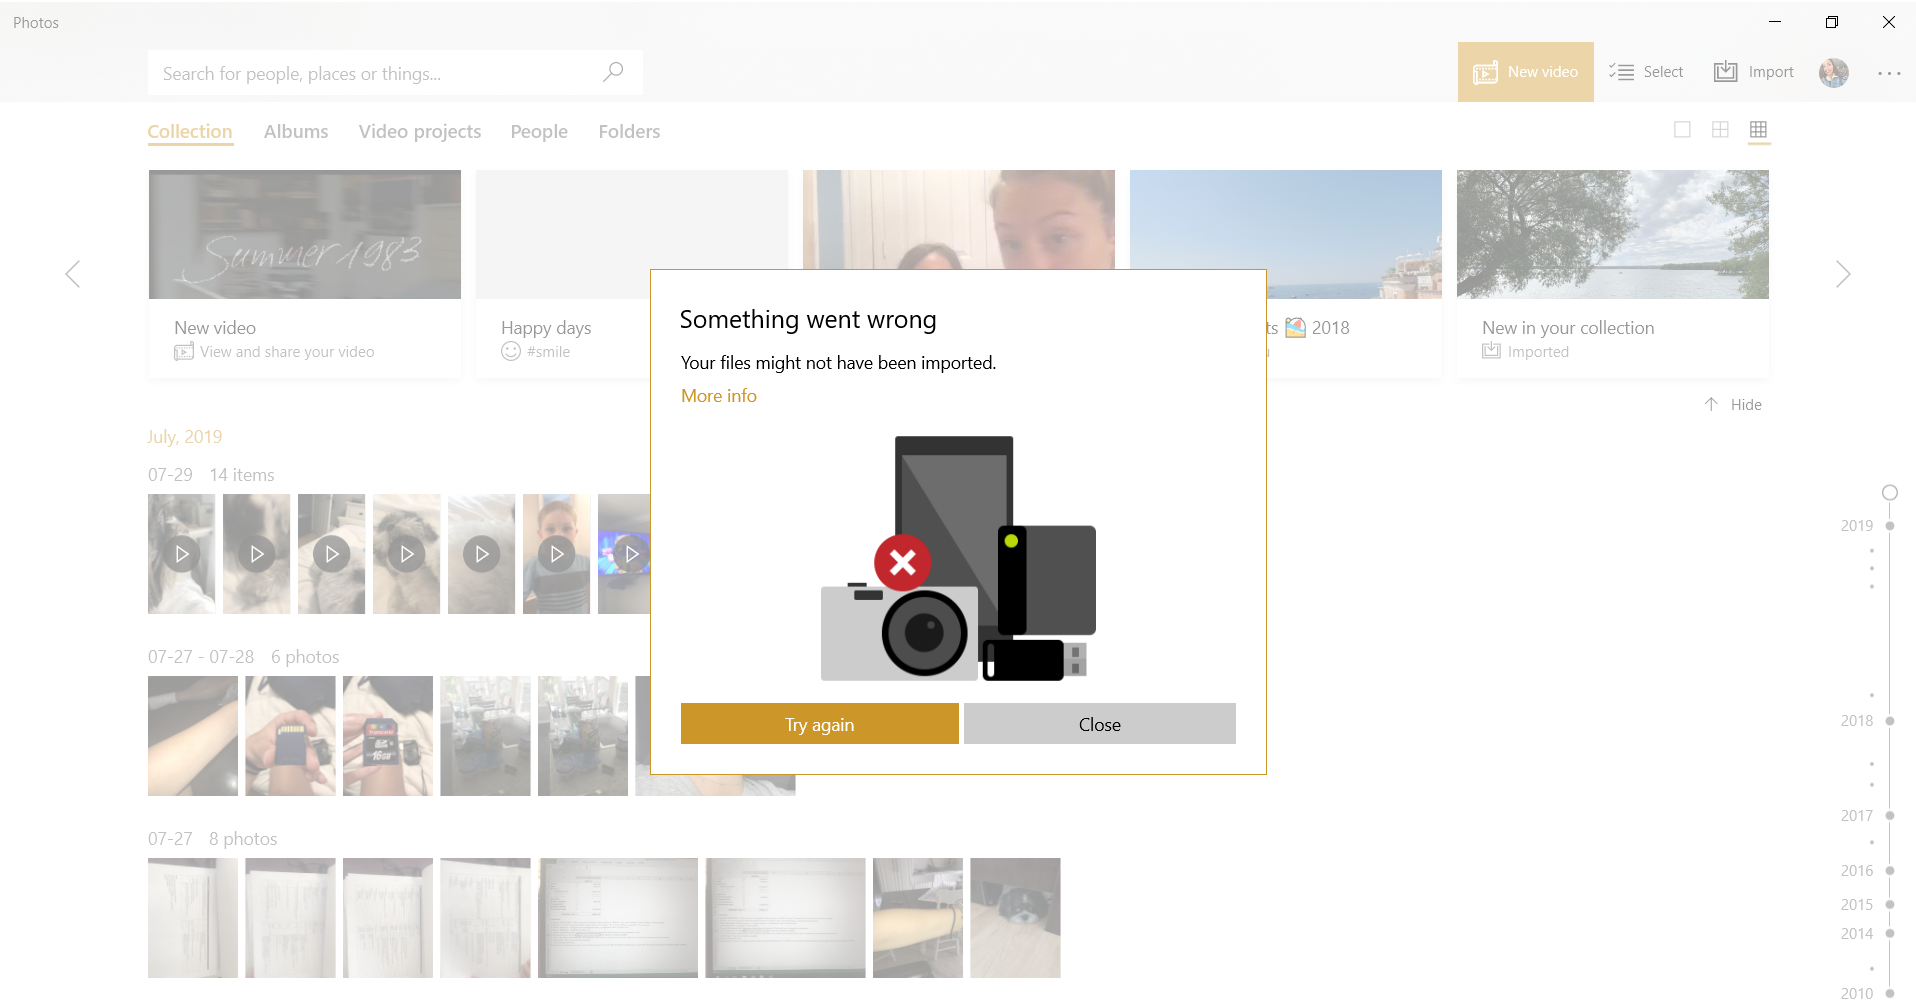The width and height of the screenshot is (1916, 1006).
Task: Play the fifth video in 07-29 group
Action: click(481, 554)
